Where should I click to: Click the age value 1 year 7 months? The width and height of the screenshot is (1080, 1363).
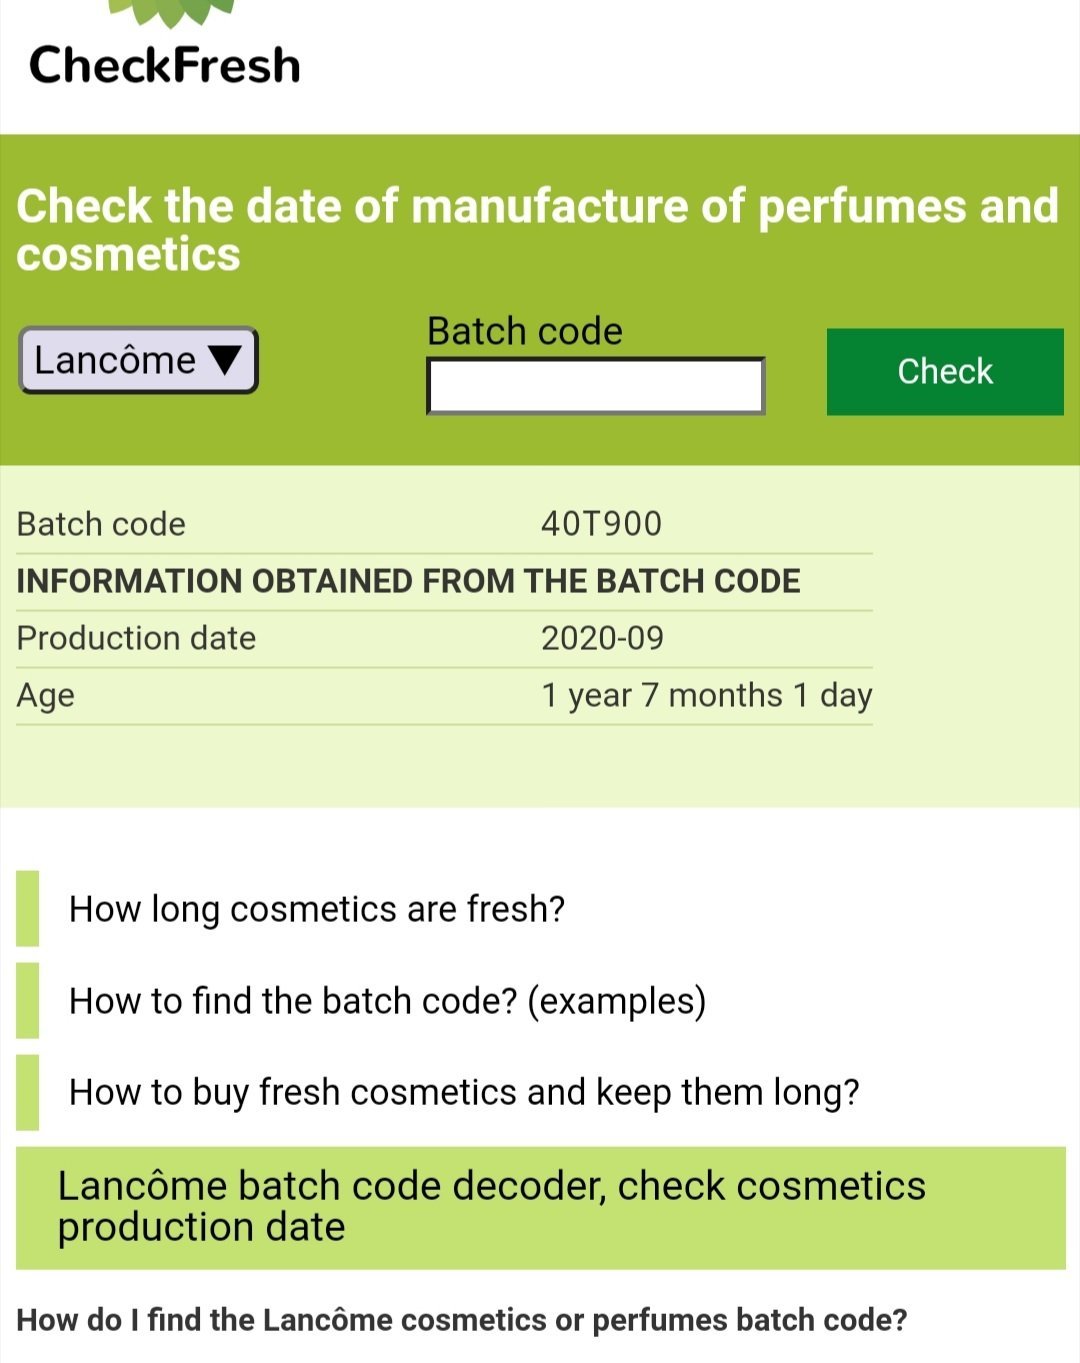click(x=706, y=695)
